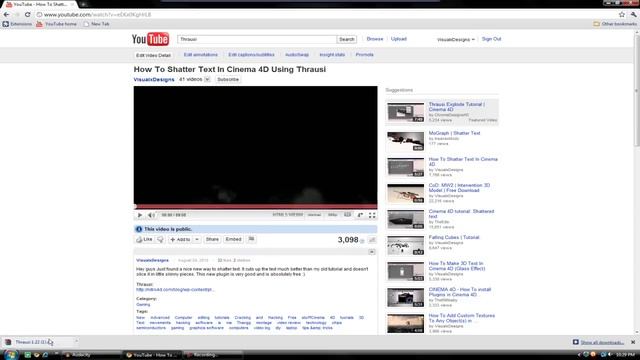The width and height of the screenshot is (640, 360).
Task: Click video progress bar
Action: (x=256, y=207)
